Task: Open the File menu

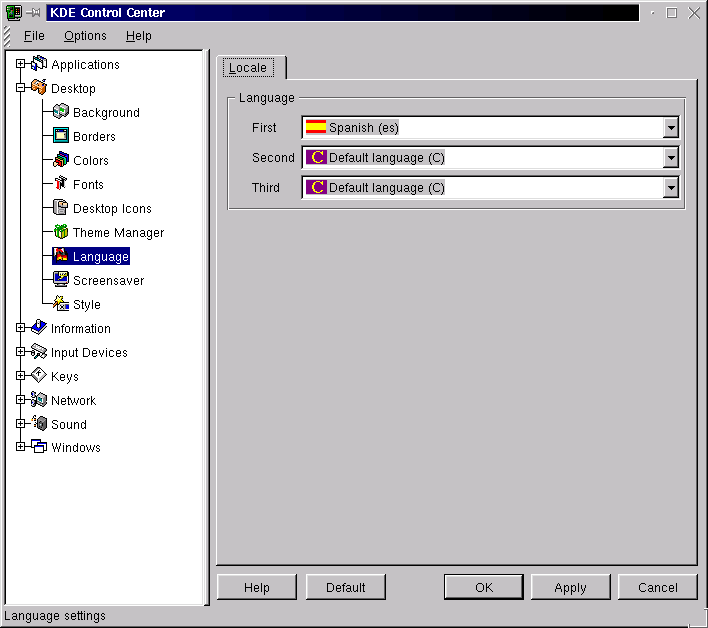Action: pos(34,36)
